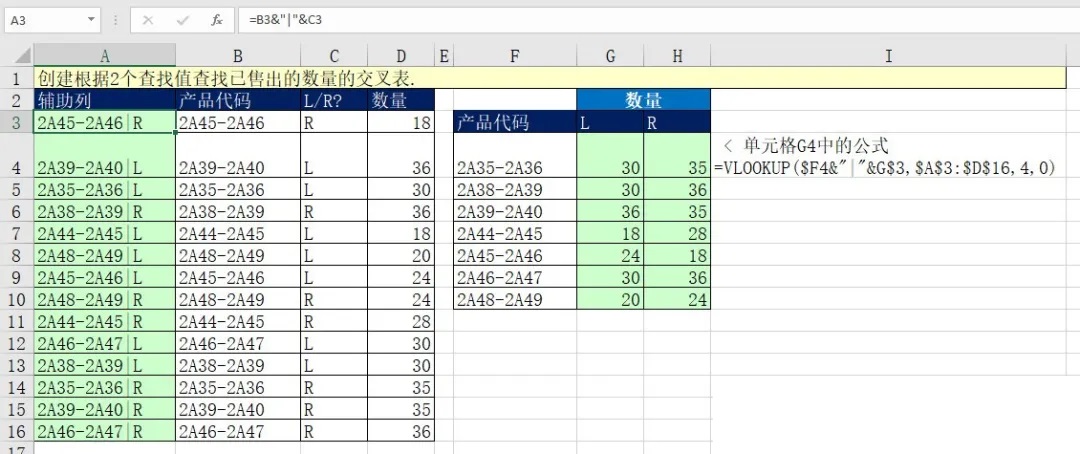Select row 16 header

tap(16, 431)
